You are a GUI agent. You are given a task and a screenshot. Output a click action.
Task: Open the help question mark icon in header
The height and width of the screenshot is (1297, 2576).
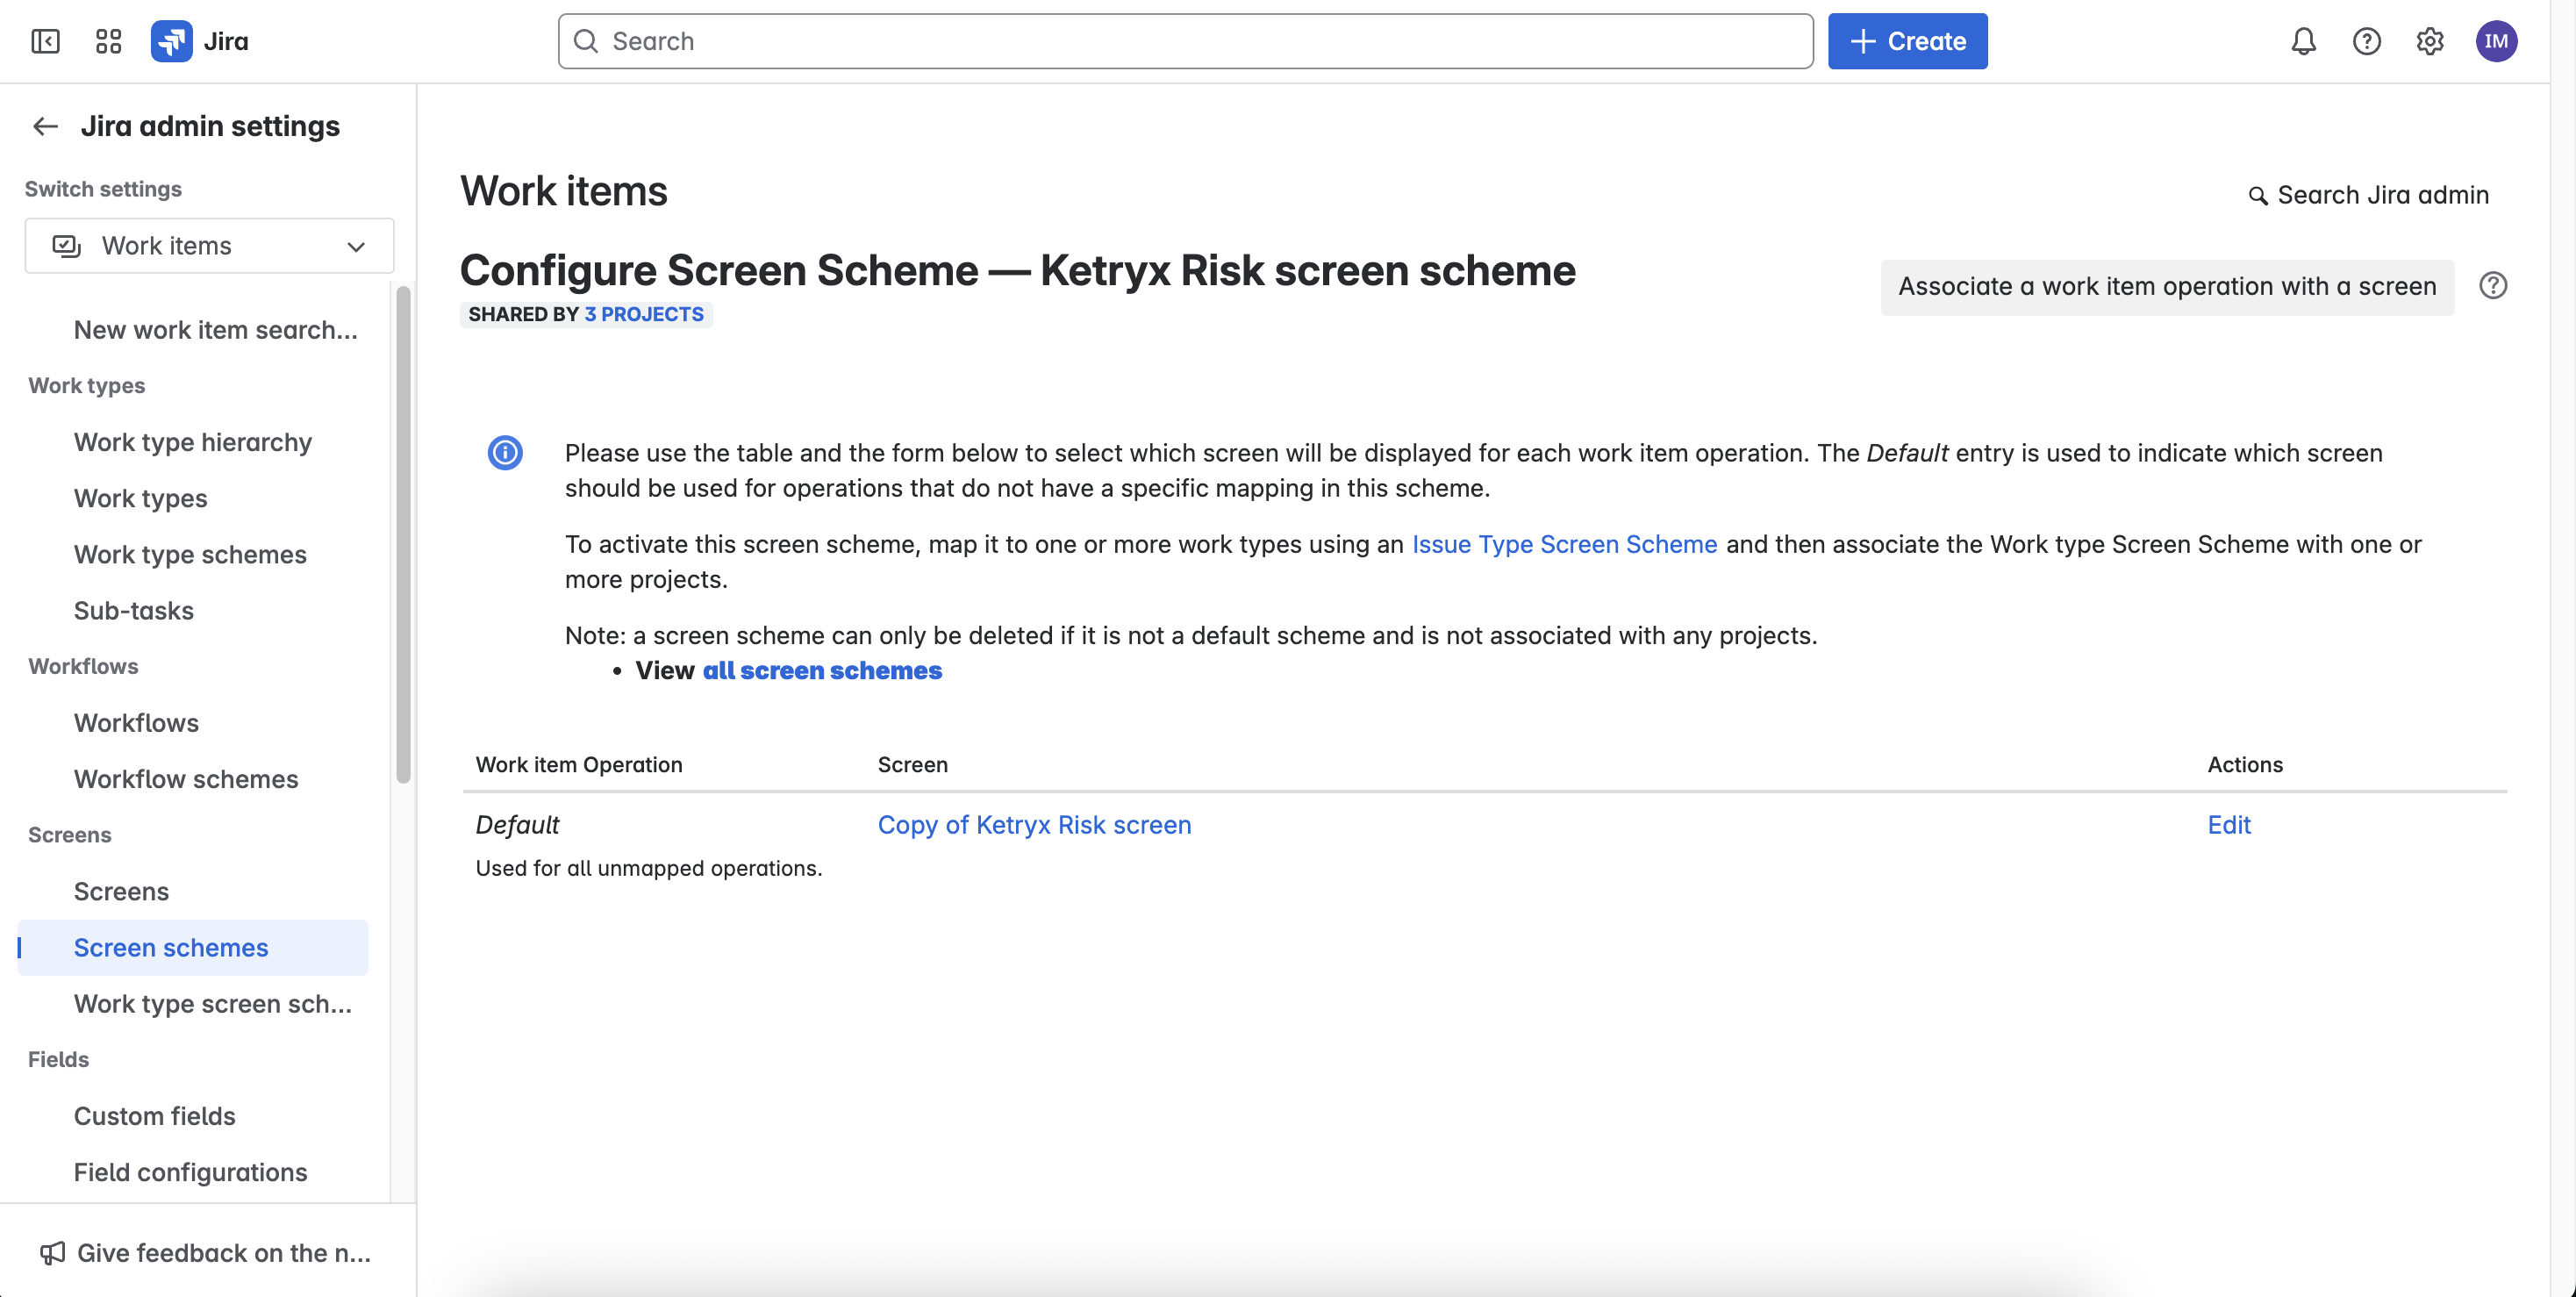click(x=2367, y=41)
